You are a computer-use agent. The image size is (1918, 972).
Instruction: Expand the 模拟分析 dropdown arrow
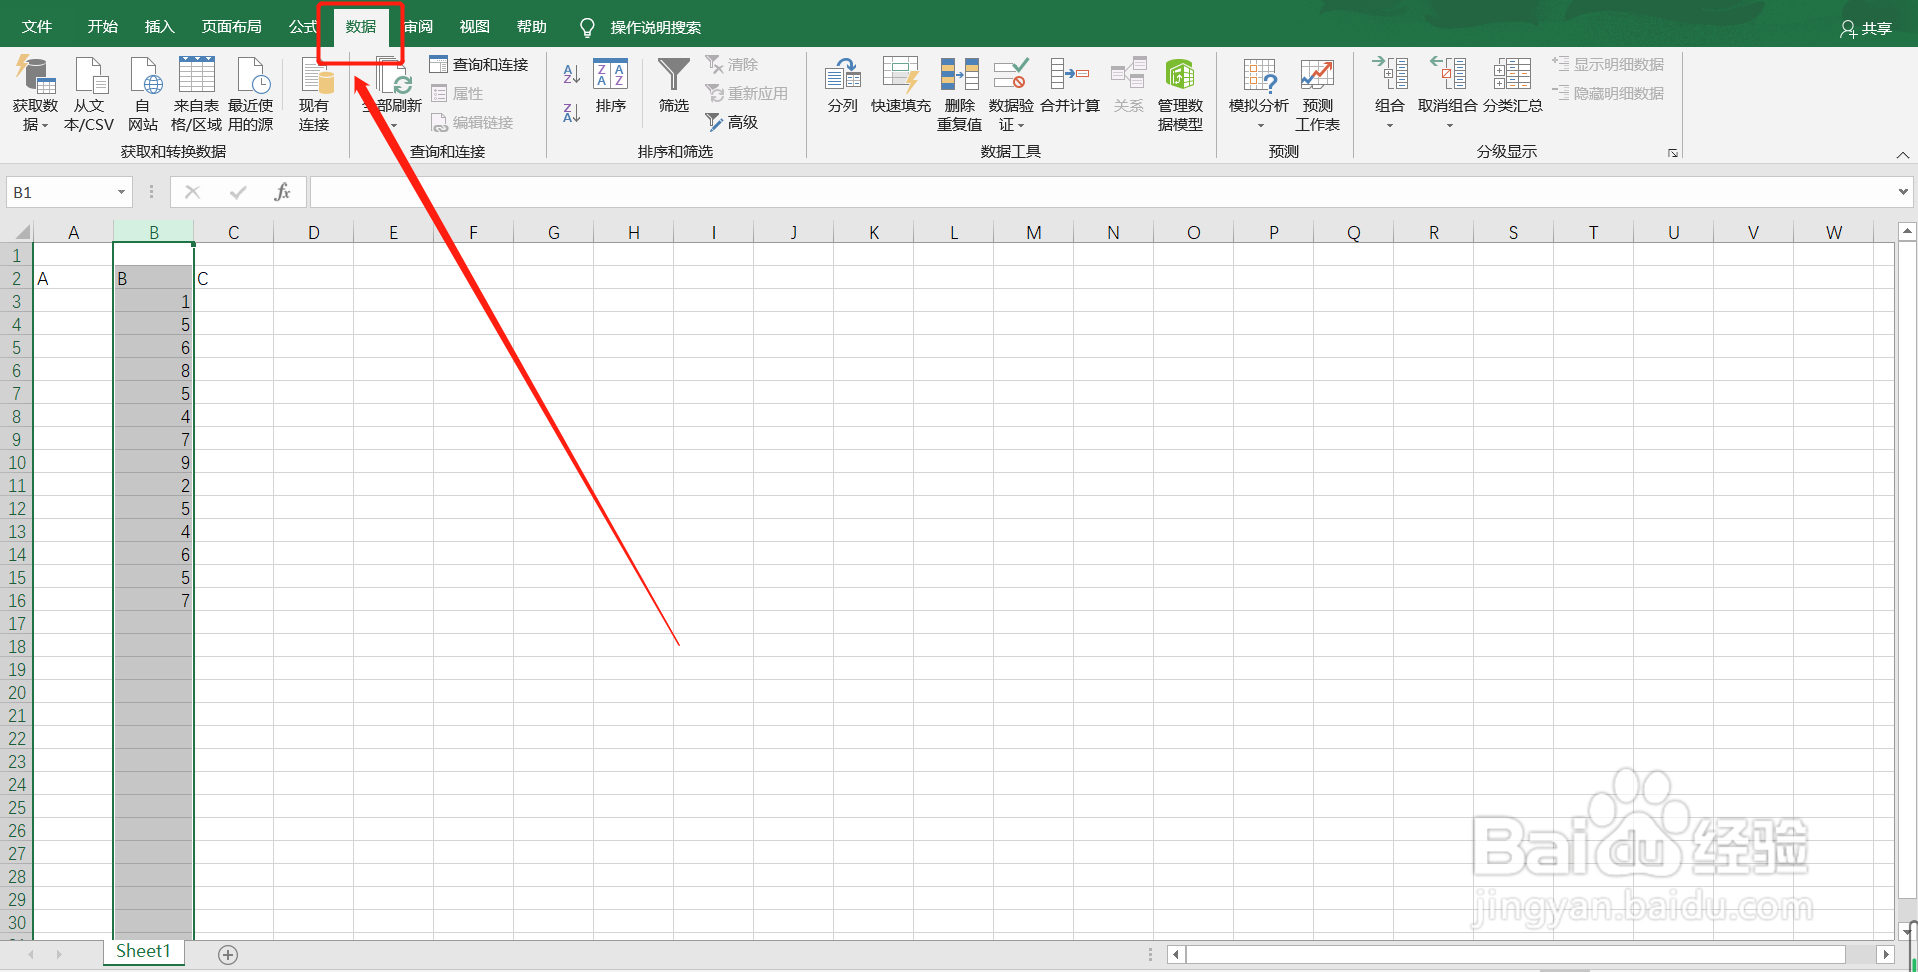pos(1260,126)
